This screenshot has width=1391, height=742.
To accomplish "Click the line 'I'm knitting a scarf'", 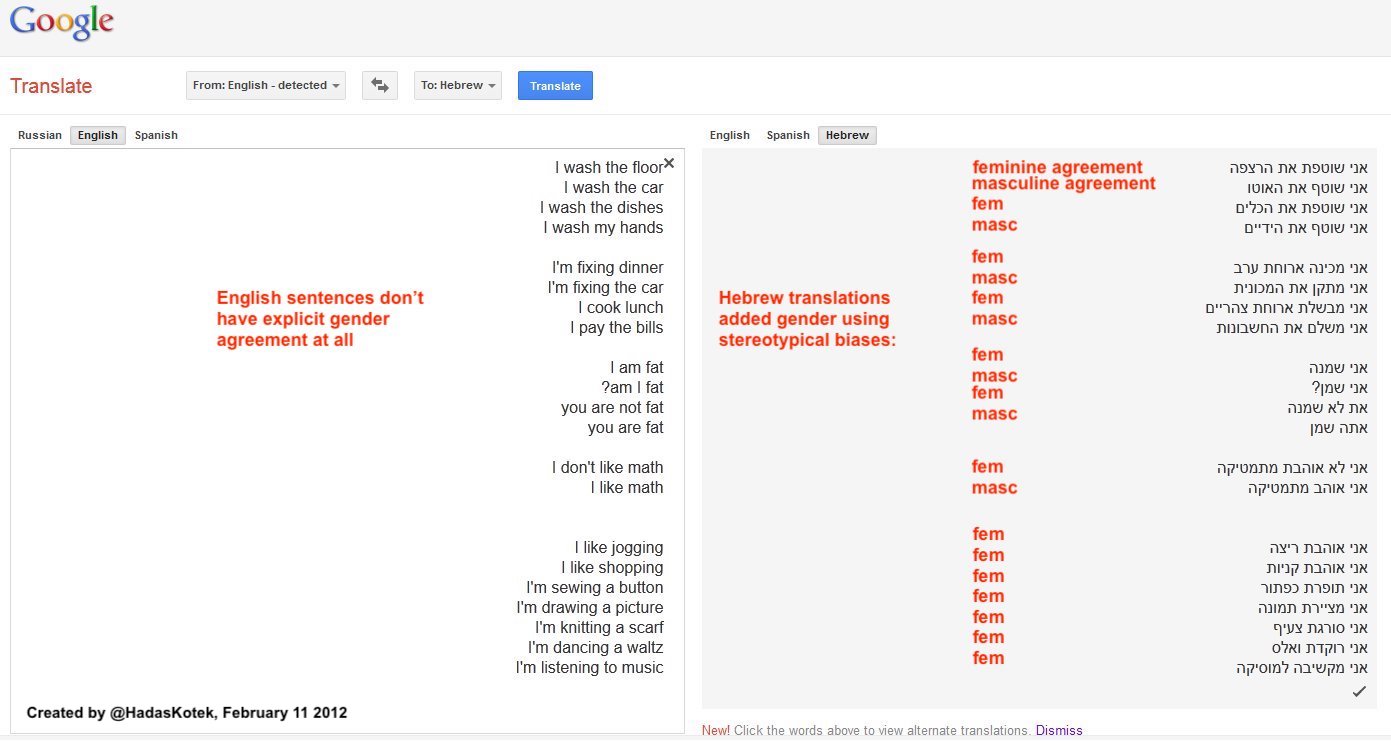I will coord(599,628).
